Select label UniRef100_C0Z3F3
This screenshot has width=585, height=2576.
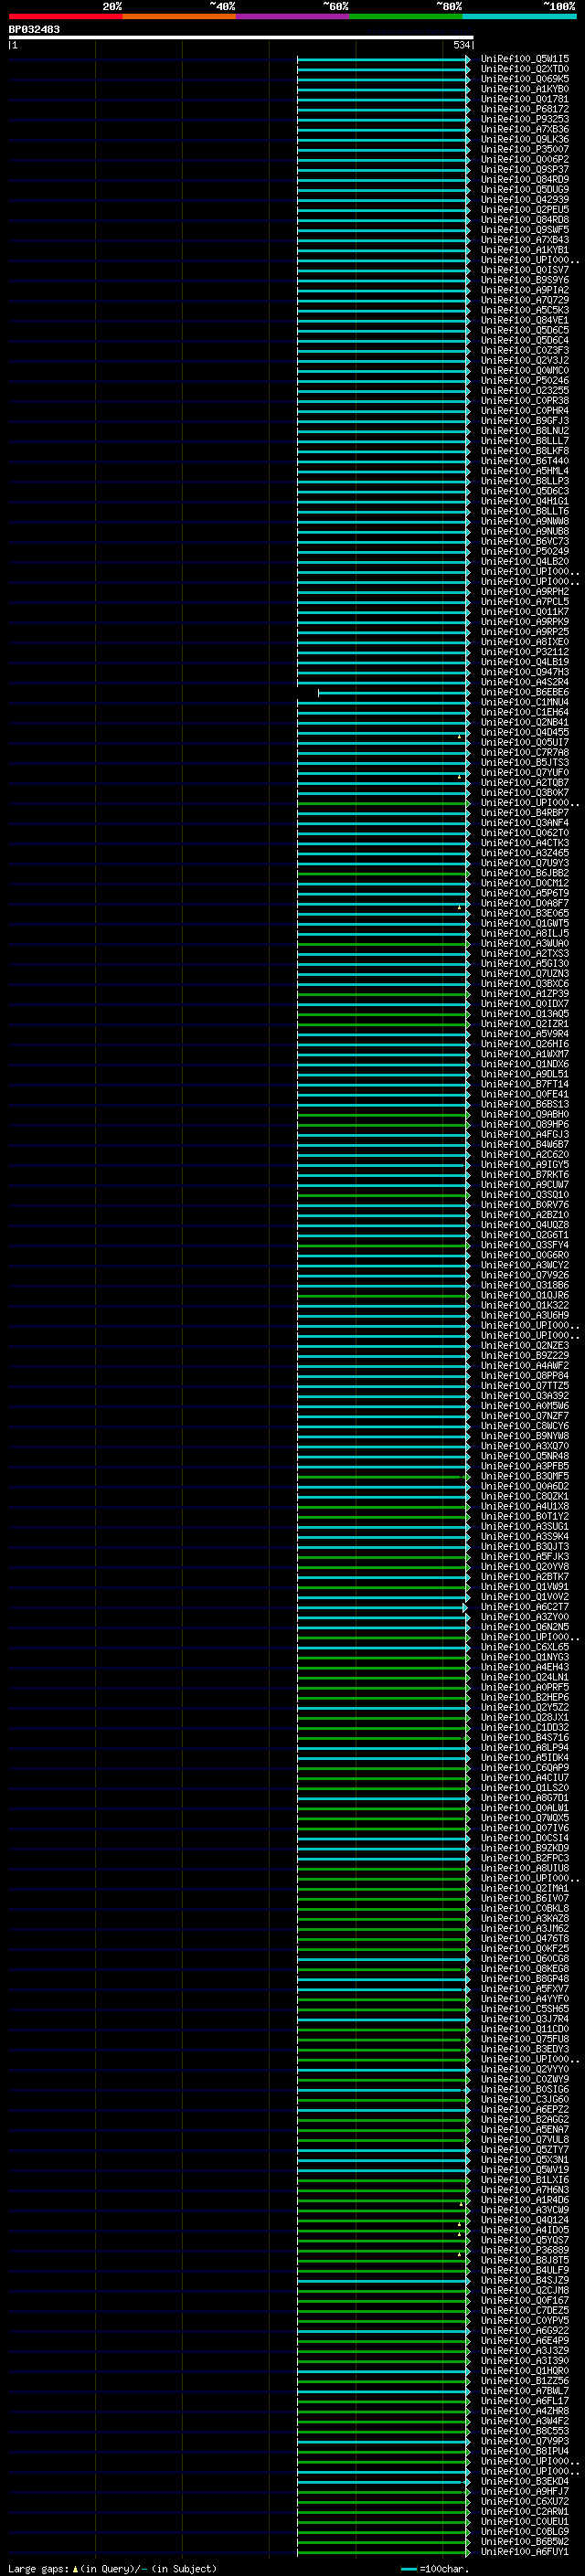[x=525, y=350]
